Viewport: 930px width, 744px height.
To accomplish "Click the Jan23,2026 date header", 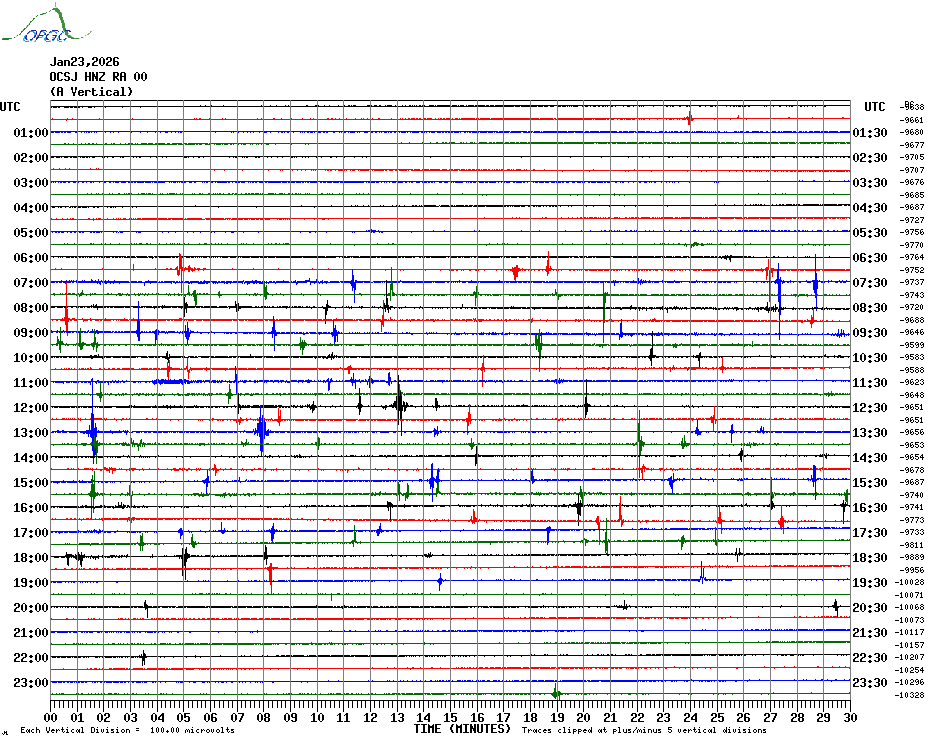I will [x=84, y=62].
